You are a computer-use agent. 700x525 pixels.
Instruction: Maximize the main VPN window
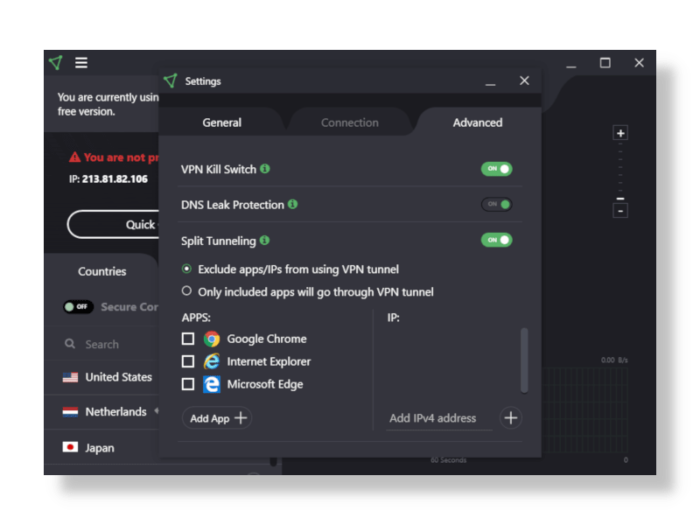tap(605, 62)
